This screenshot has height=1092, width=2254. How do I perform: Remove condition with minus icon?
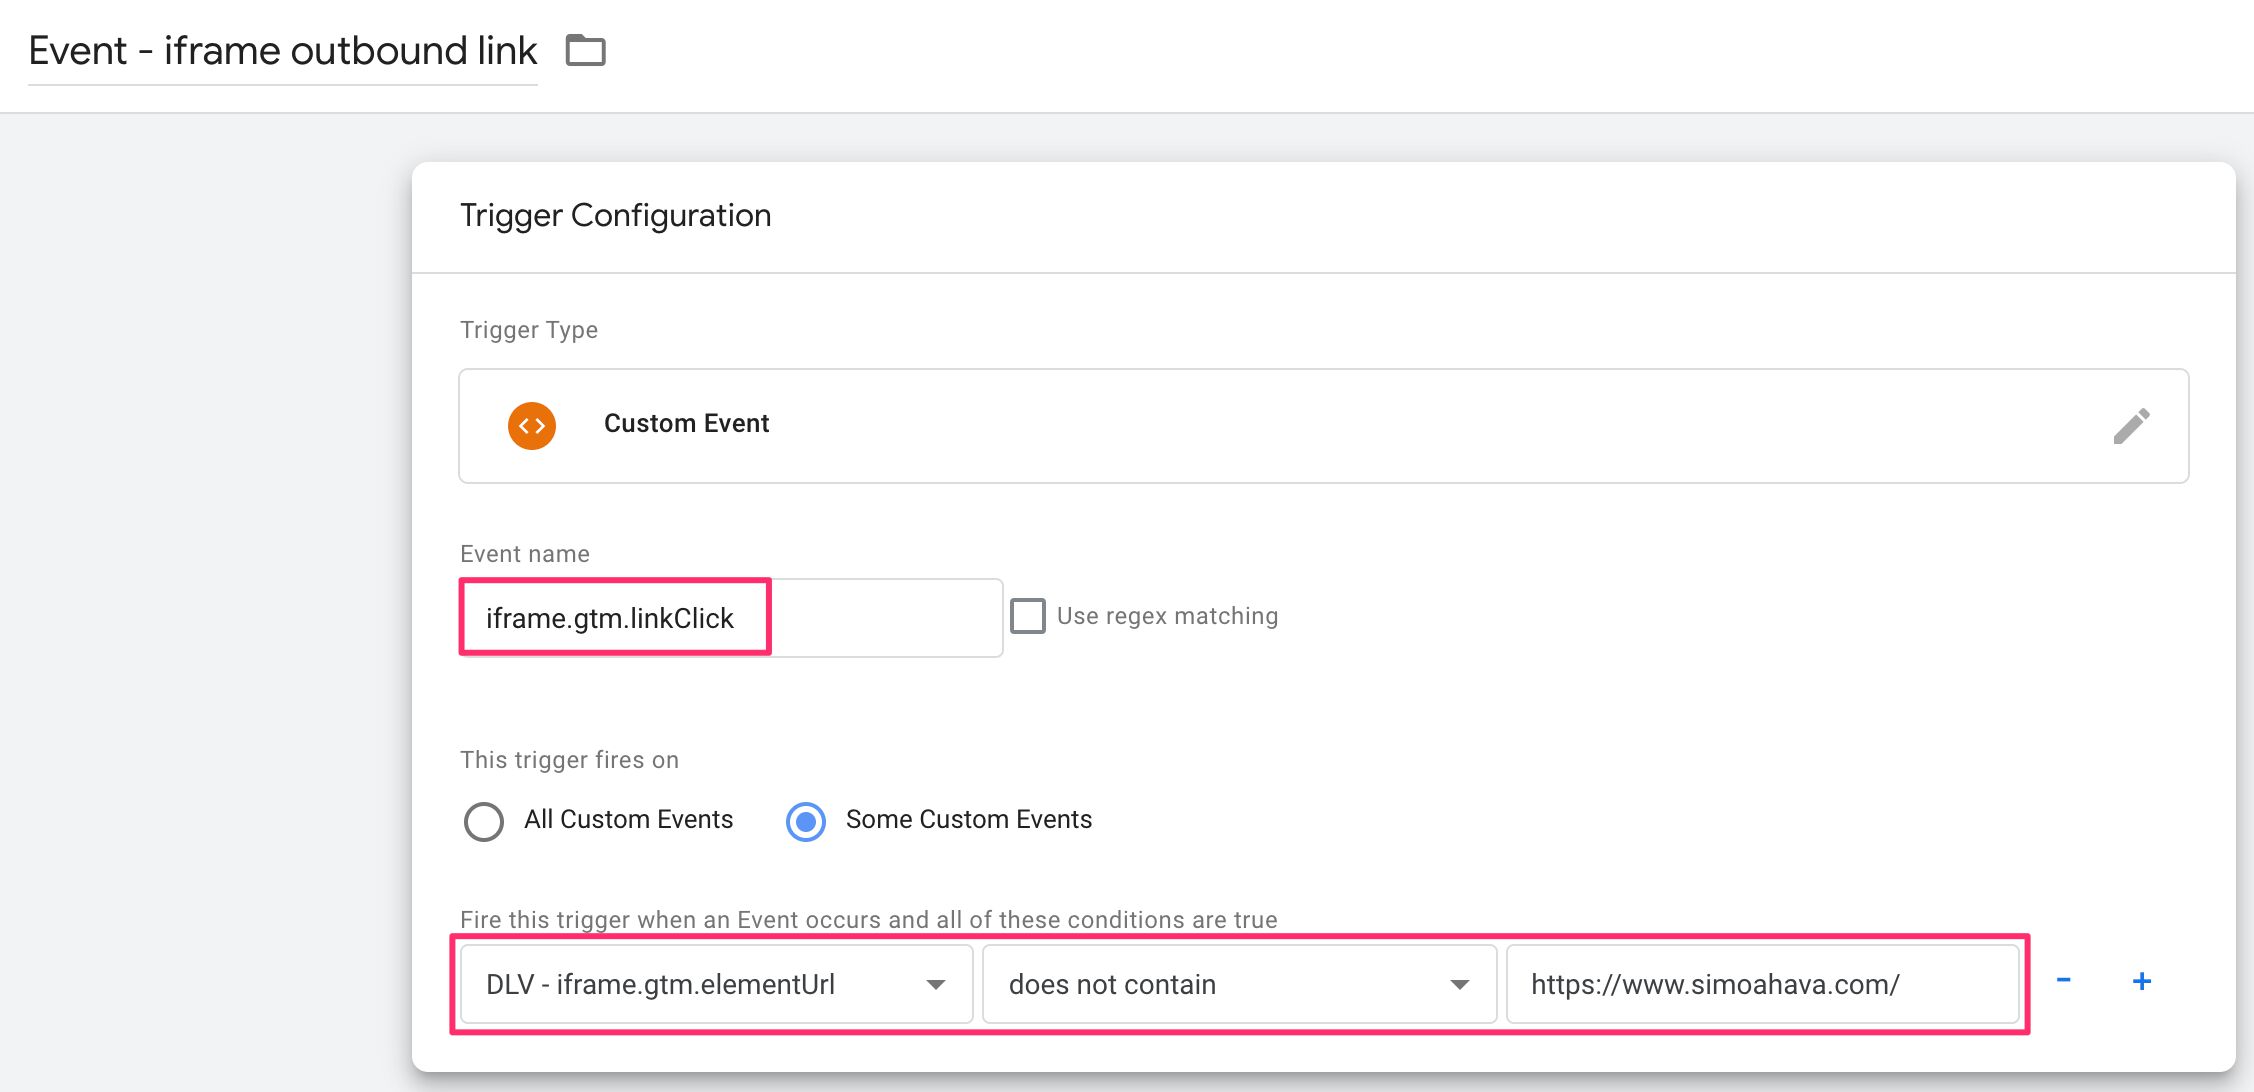point(2063,981)
